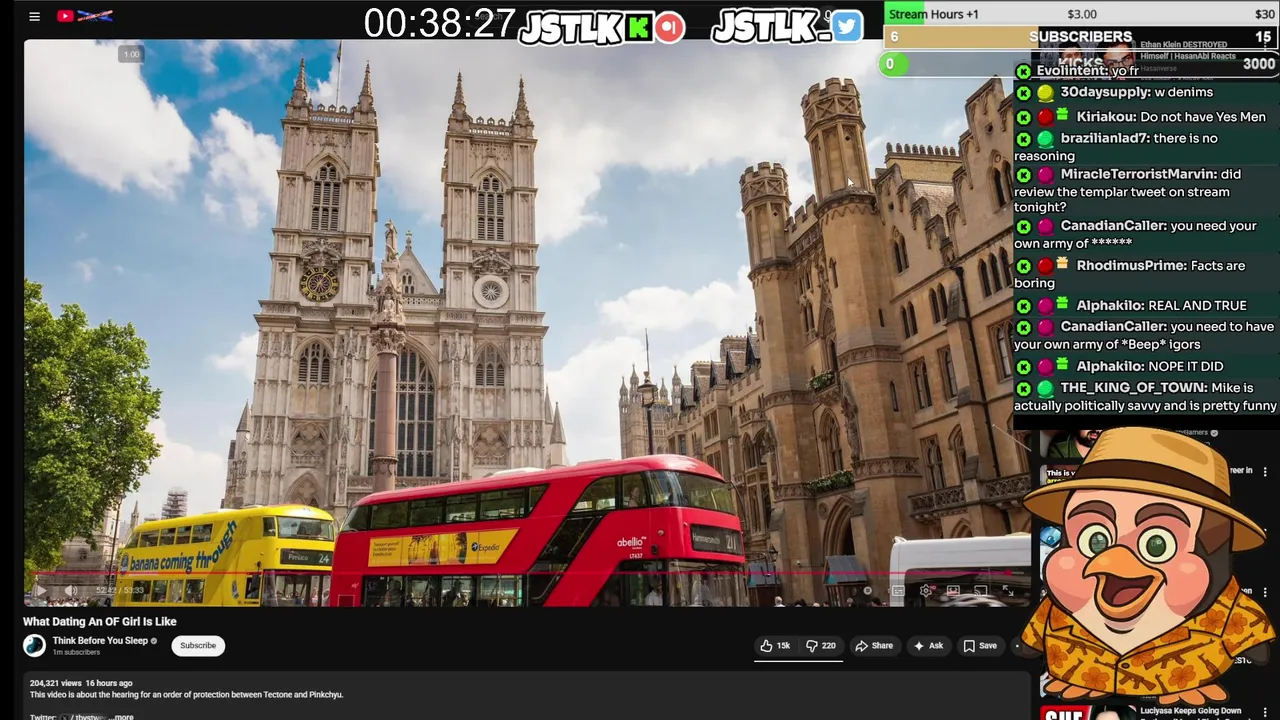Click MiracleTerroristMarvin's magenta avatar badge
This screenshot has width=1280, height=720.
pyautogui.click(x=1045, y=175)
